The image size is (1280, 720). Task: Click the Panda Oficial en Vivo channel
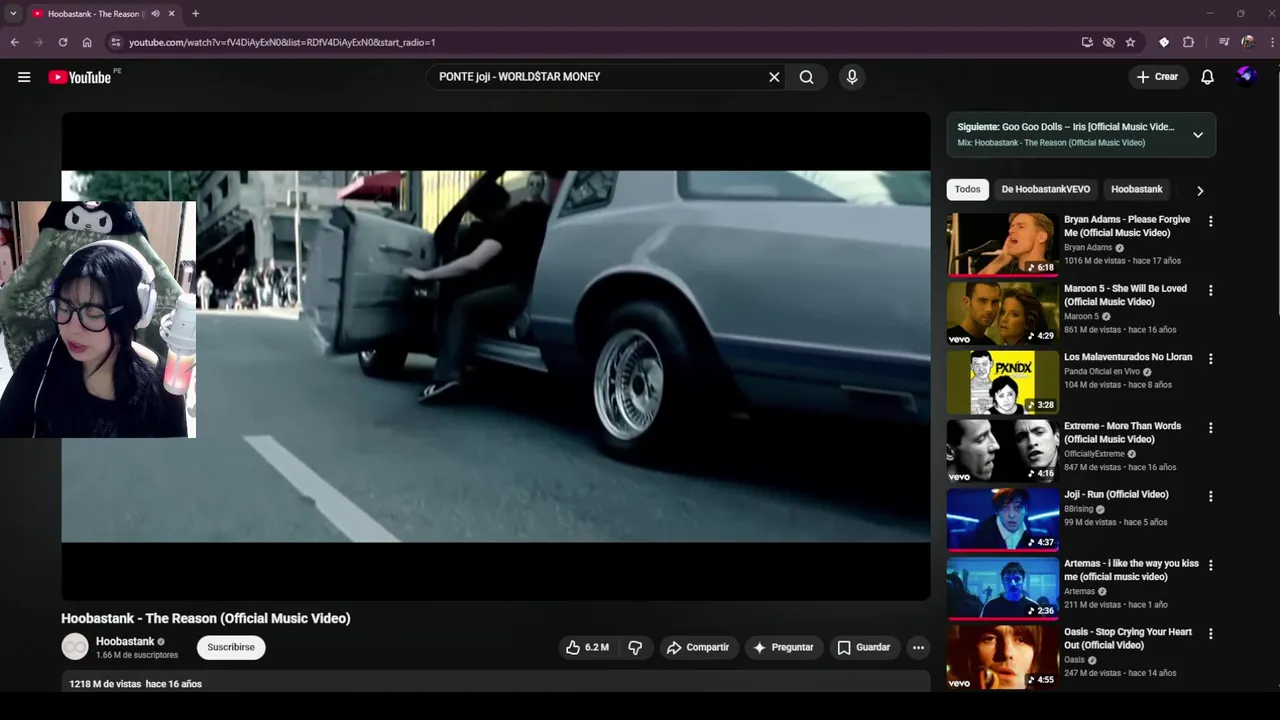pyautogui.click(x=1102, y=371)
